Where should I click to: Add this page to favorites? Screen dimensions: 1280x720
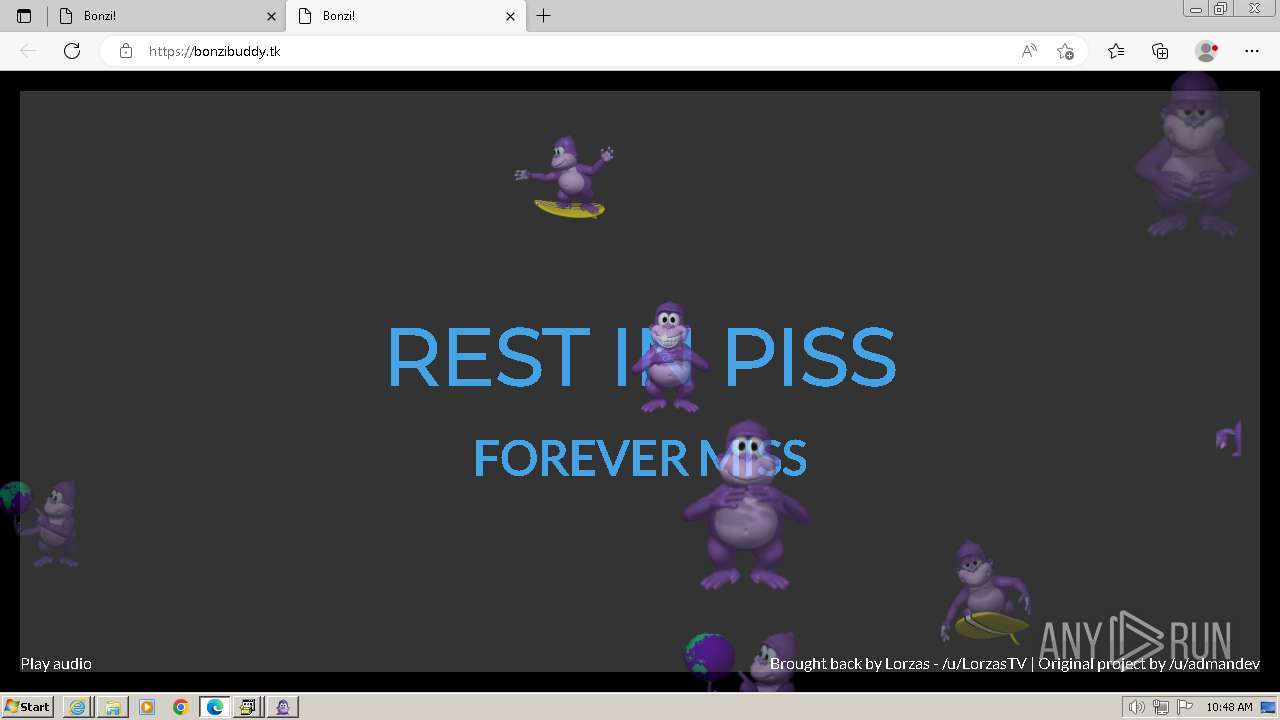pos(1065,51)
